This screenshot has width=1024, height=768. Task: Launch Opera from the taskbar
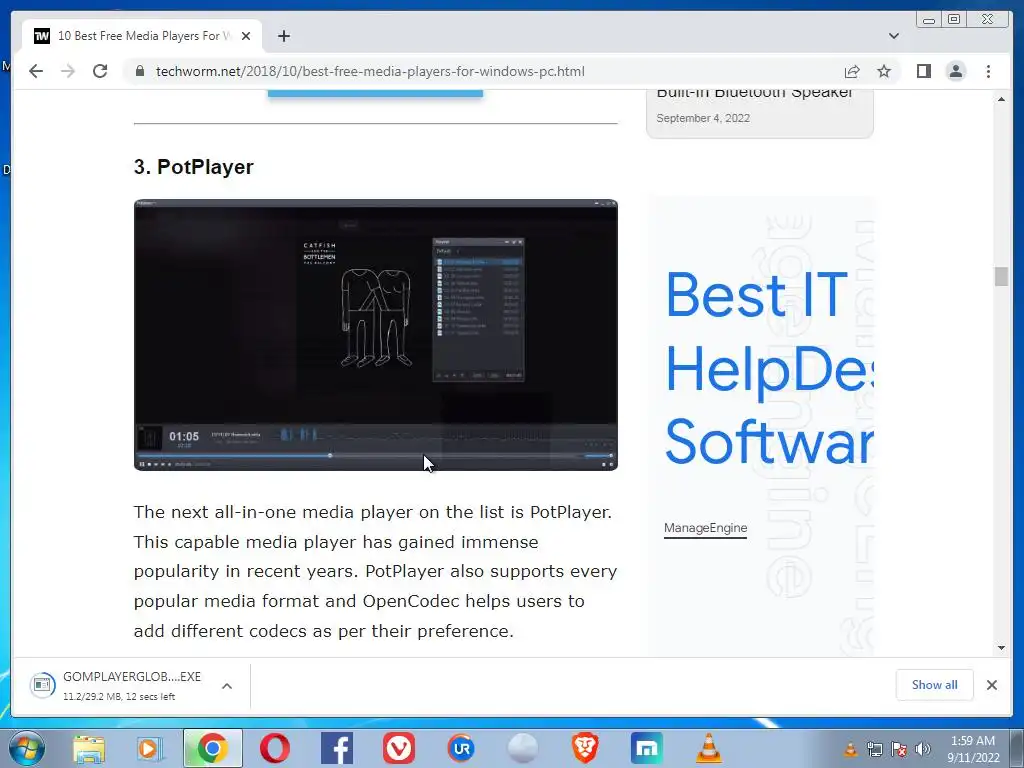[274, 748]
